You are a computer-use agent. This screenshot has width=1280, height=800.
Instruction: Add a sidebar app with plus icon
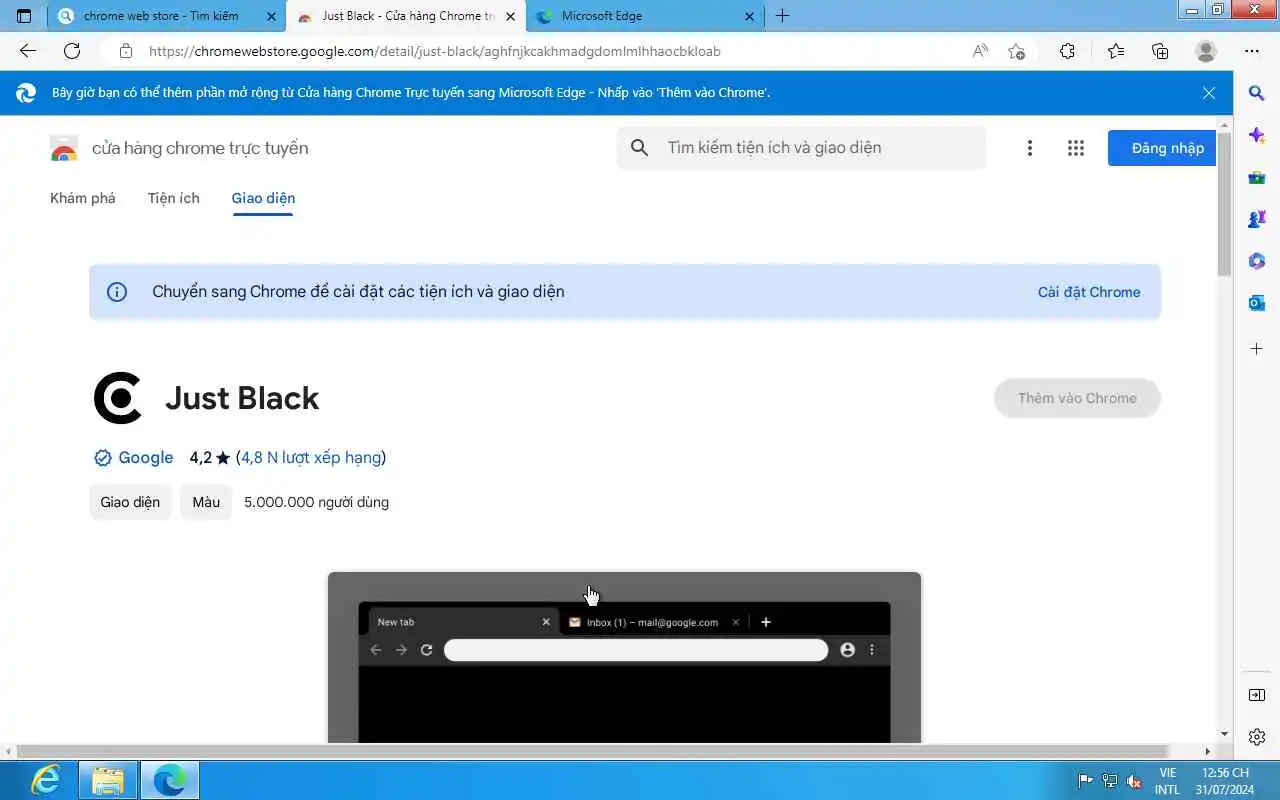pyautogui.click(x=1257, y=349)
